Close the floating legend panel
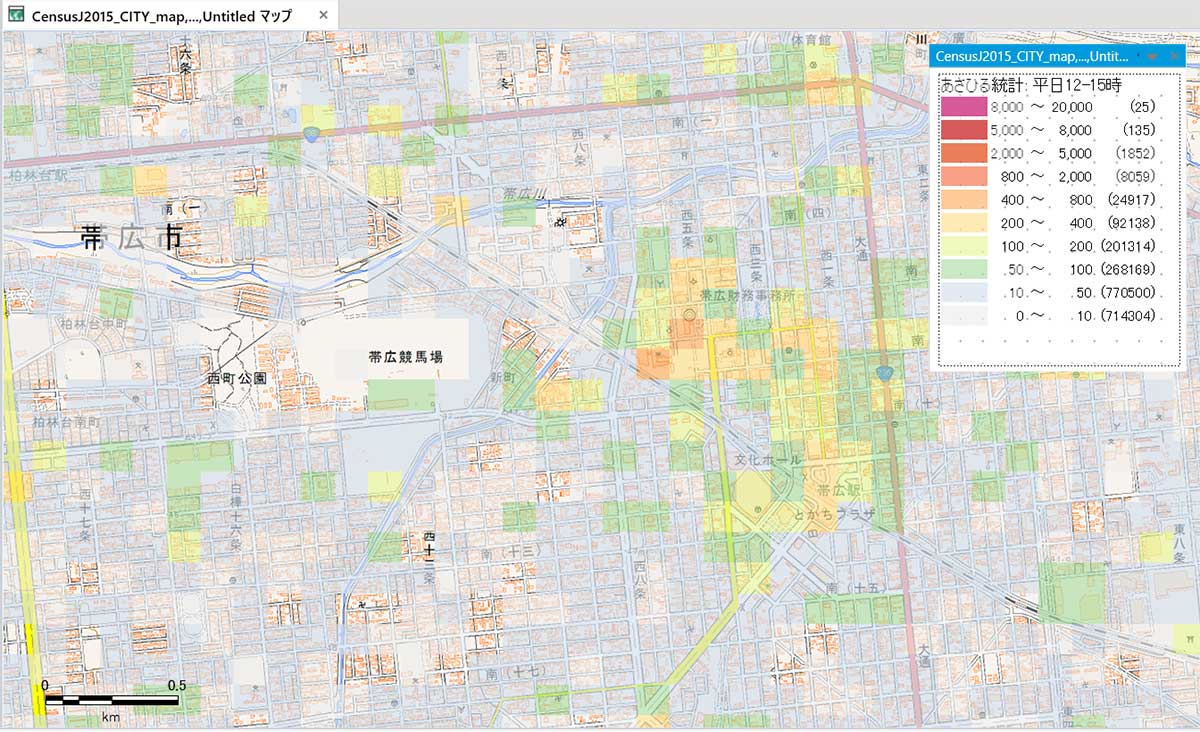Screen dimensions: 1200x732 coord(1173,56)
